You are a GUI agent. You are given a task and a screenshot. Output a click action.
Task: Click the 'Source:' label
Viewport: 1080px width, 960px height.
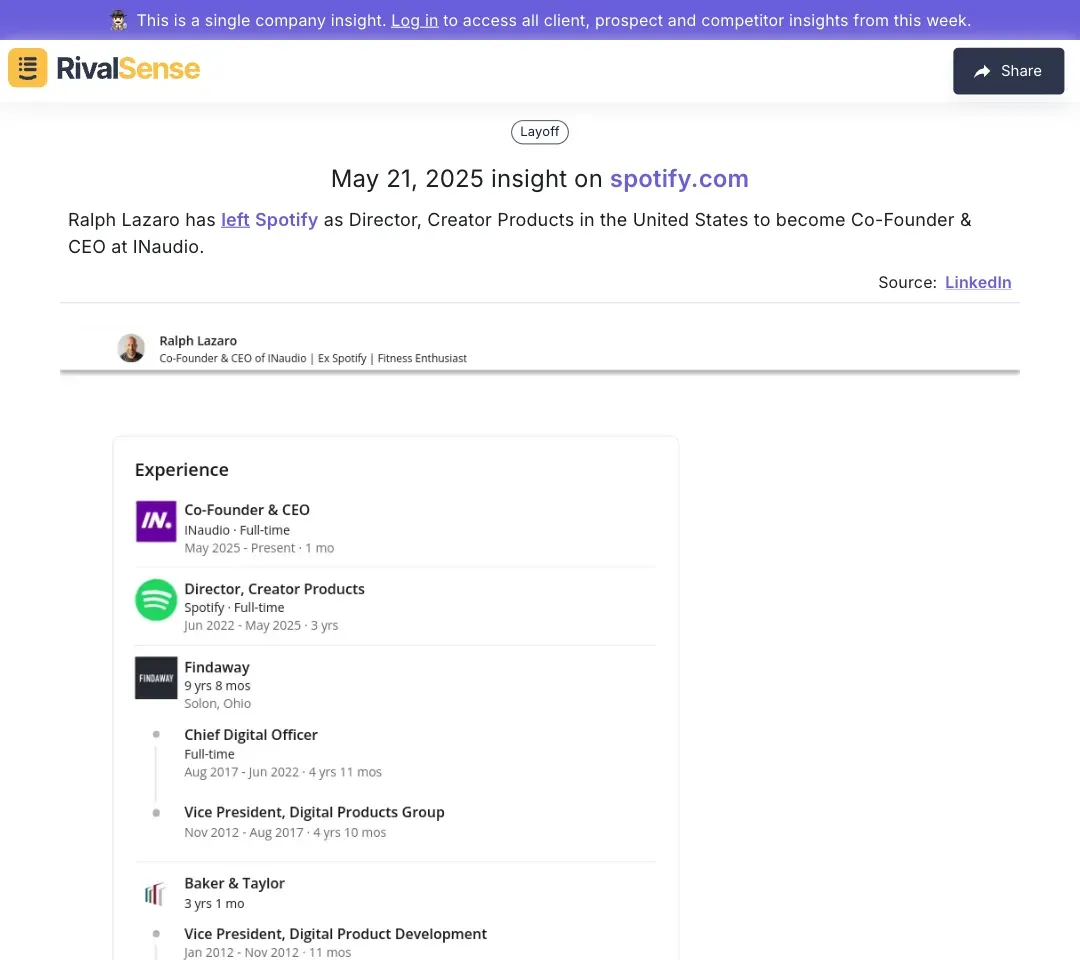click(908, 282)
